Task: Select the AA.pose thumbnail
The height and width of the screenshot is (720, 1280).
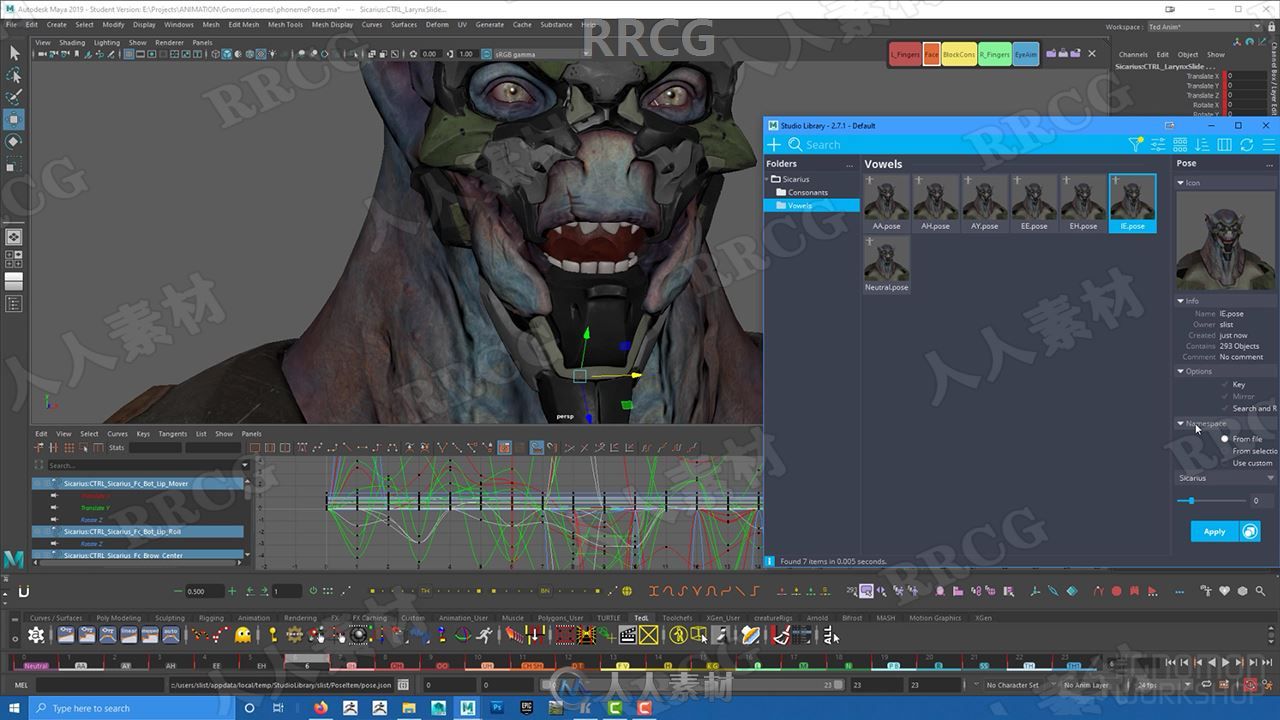Action: (x=886, y=203)
